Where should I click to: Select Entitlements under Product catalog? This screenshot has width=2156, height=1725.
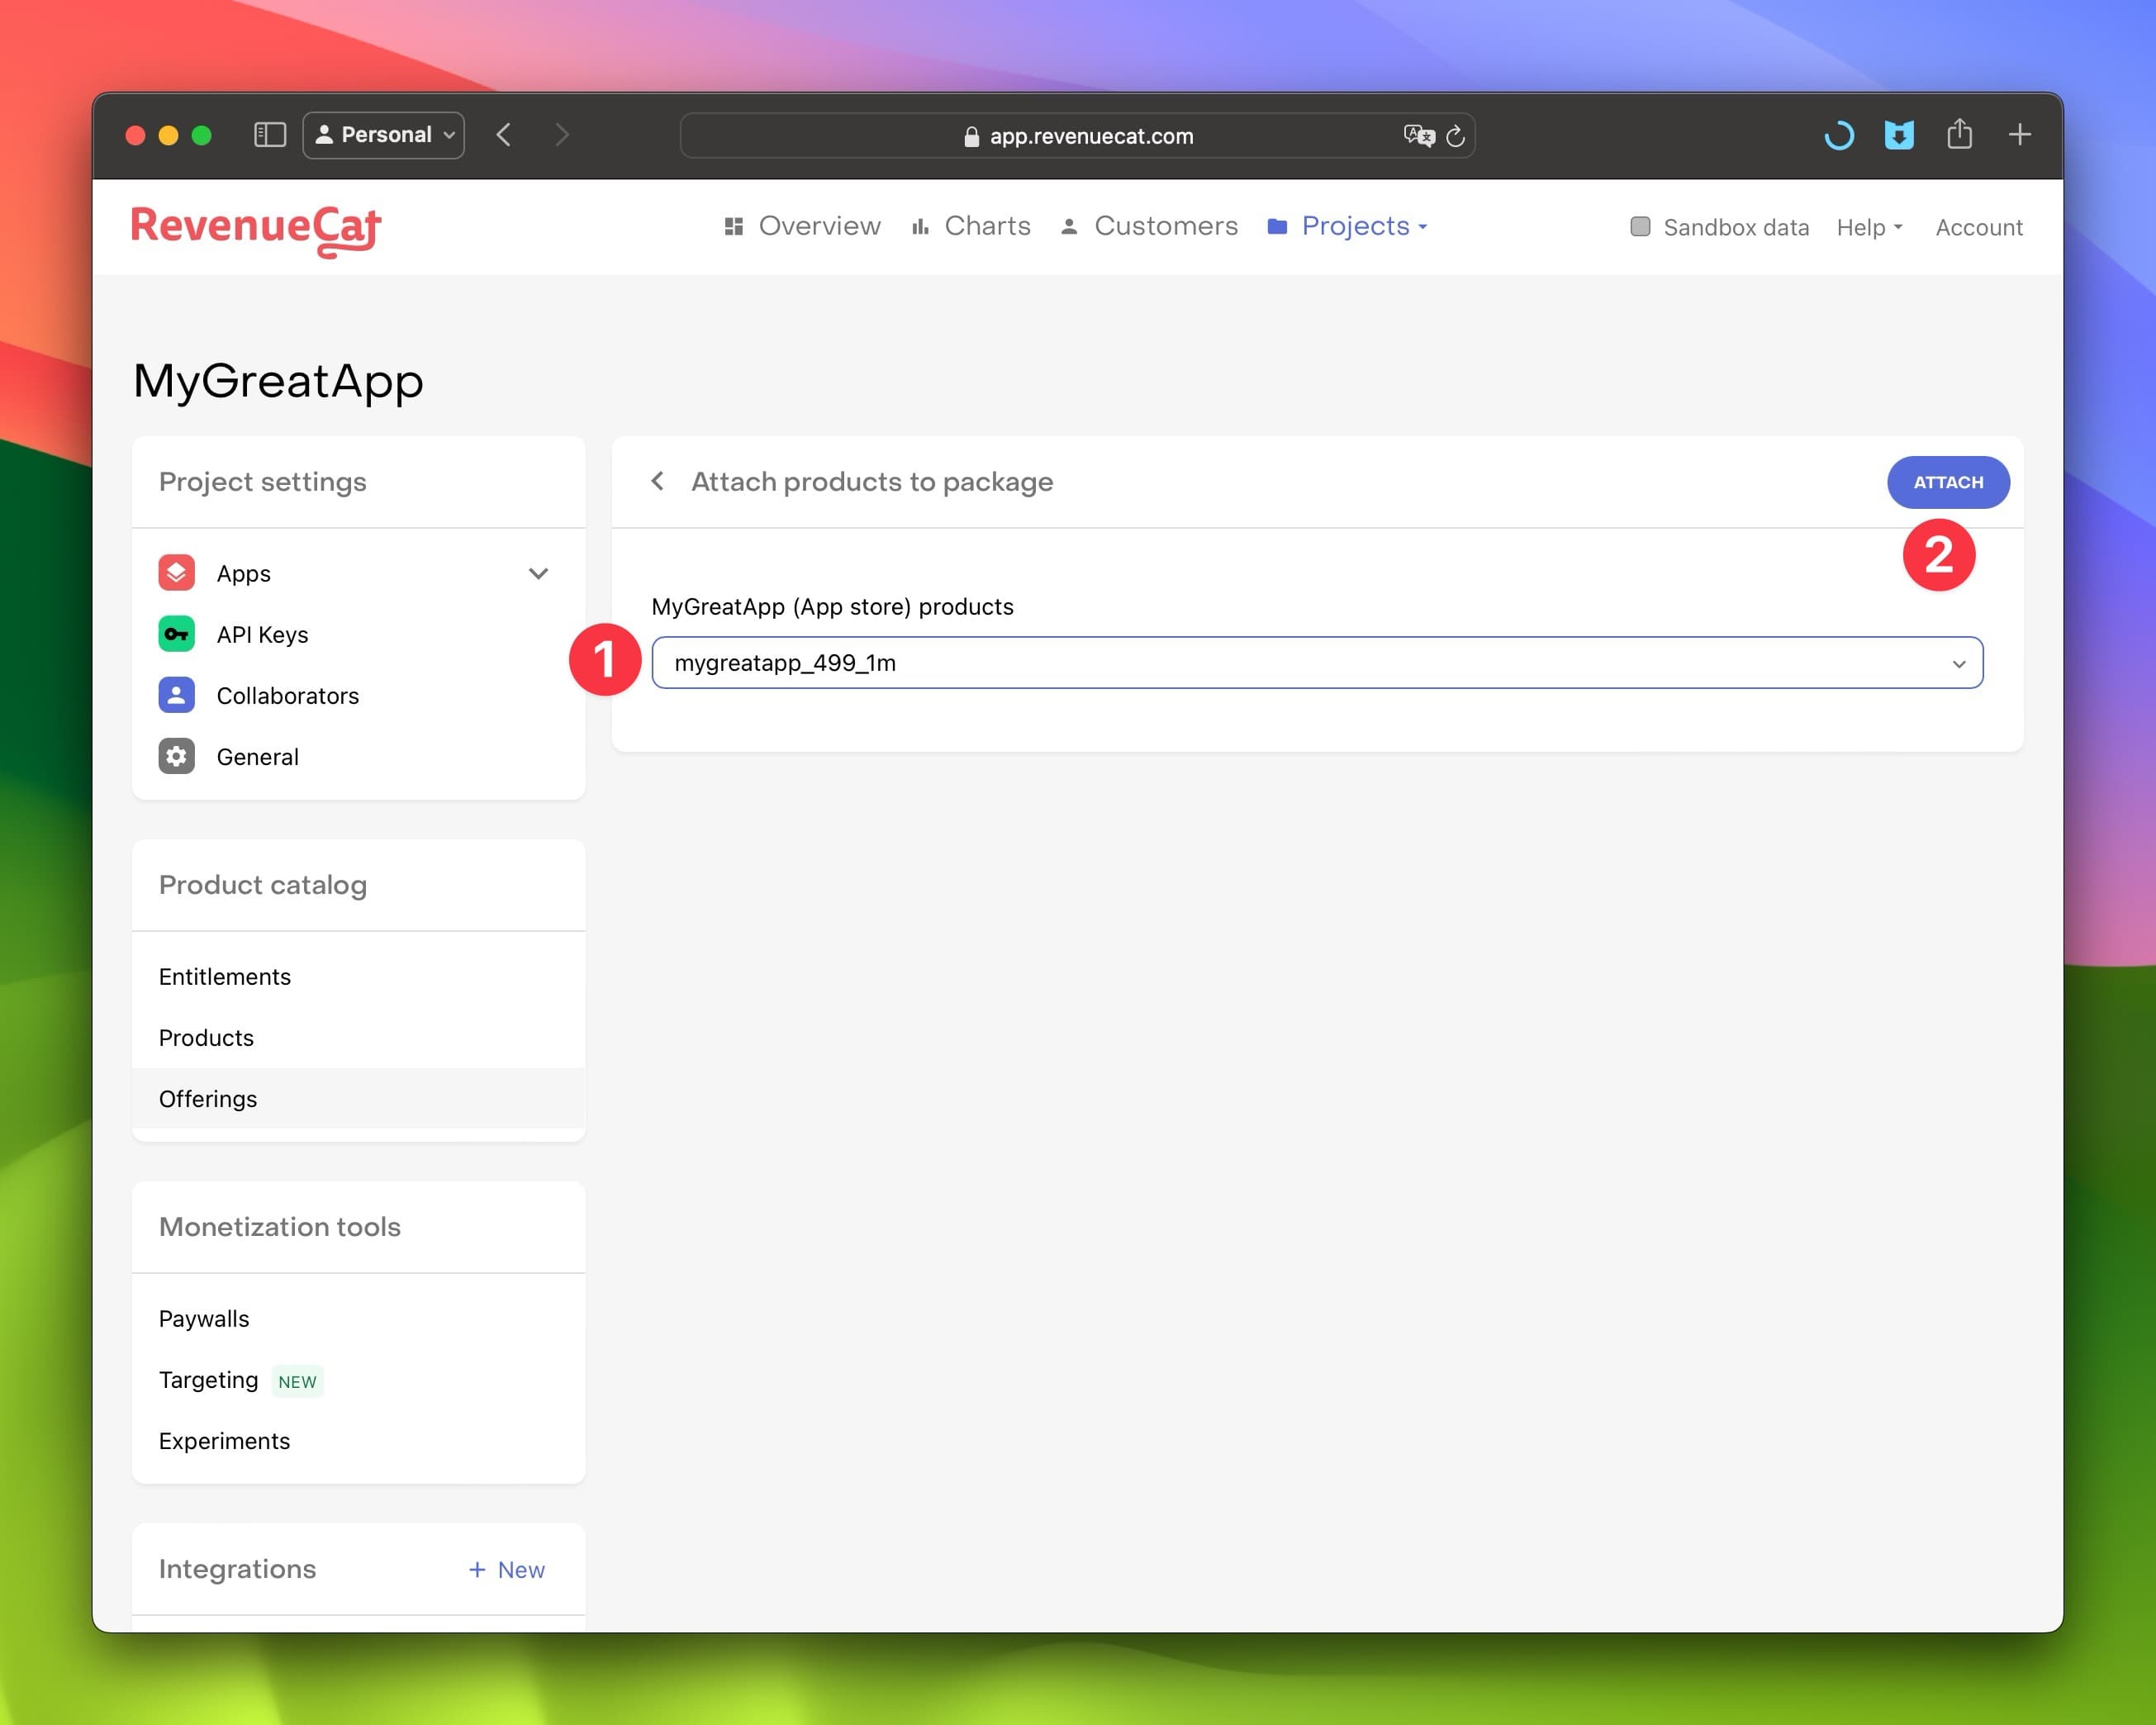(226, 975)
